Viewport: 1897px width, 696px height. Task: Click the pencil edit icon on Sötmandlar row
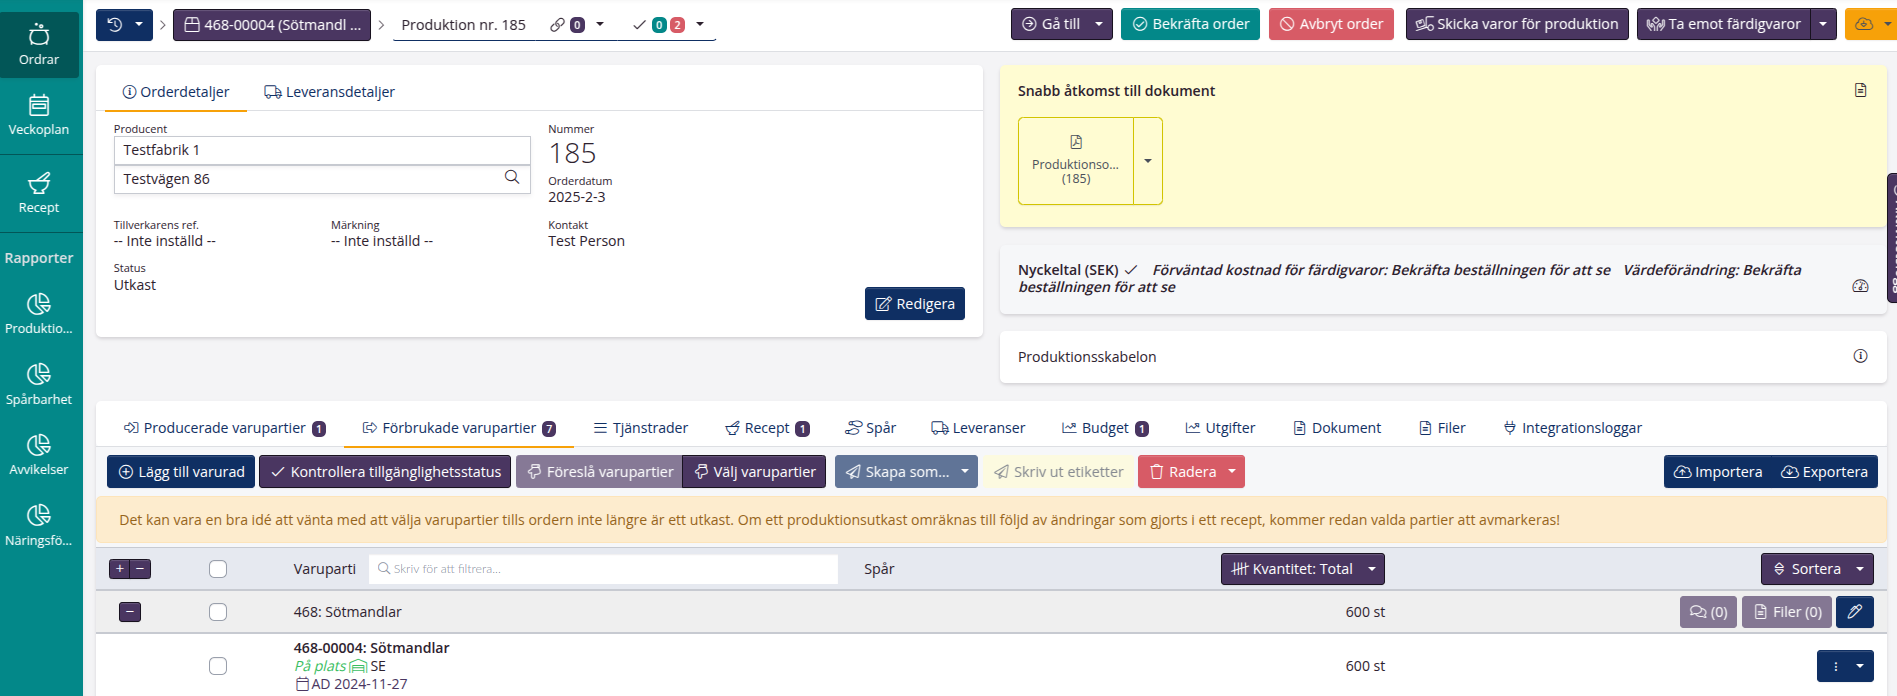point(1854,612)
